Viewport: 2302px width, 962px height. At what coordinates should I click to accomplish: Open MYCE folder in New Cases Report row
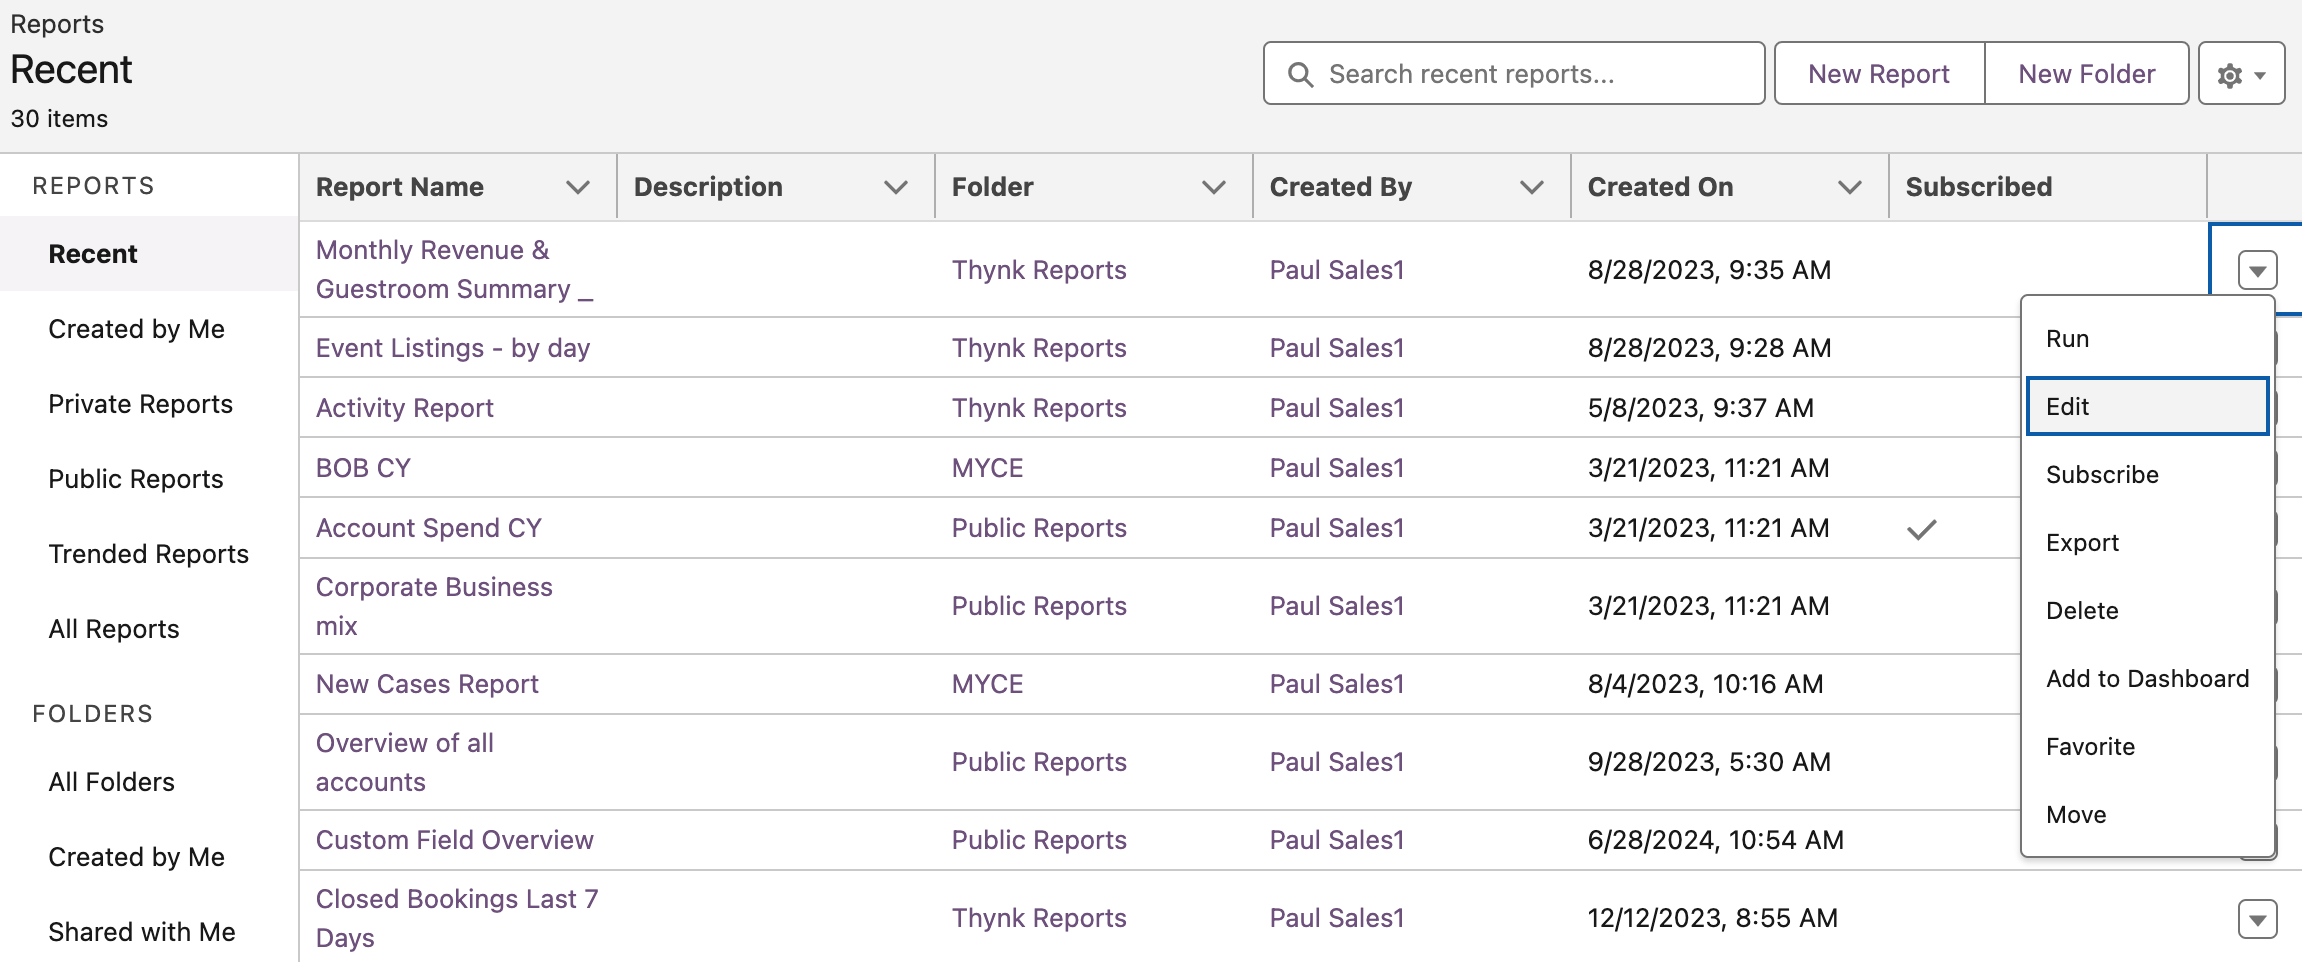click(x=987, y=684)
